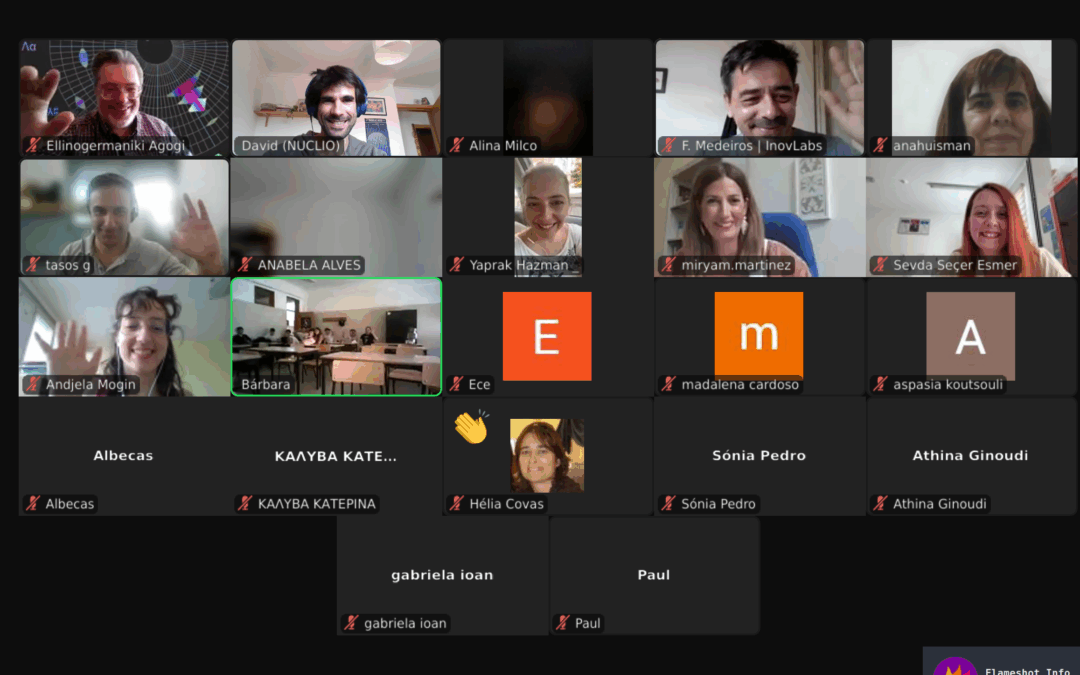The width and height of the screenshot is (1080, 675).
Task: Click madalena cardoso's orange m avatar
Action: point(758,335)
